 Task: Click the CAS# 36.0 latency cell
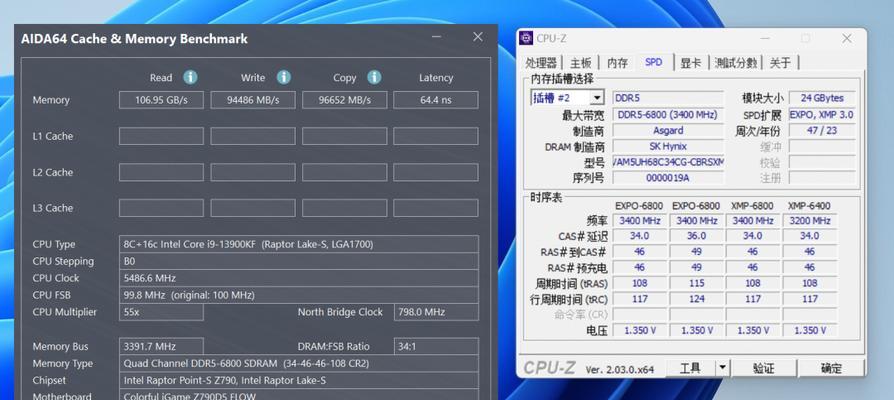click(x=696, y=236)
